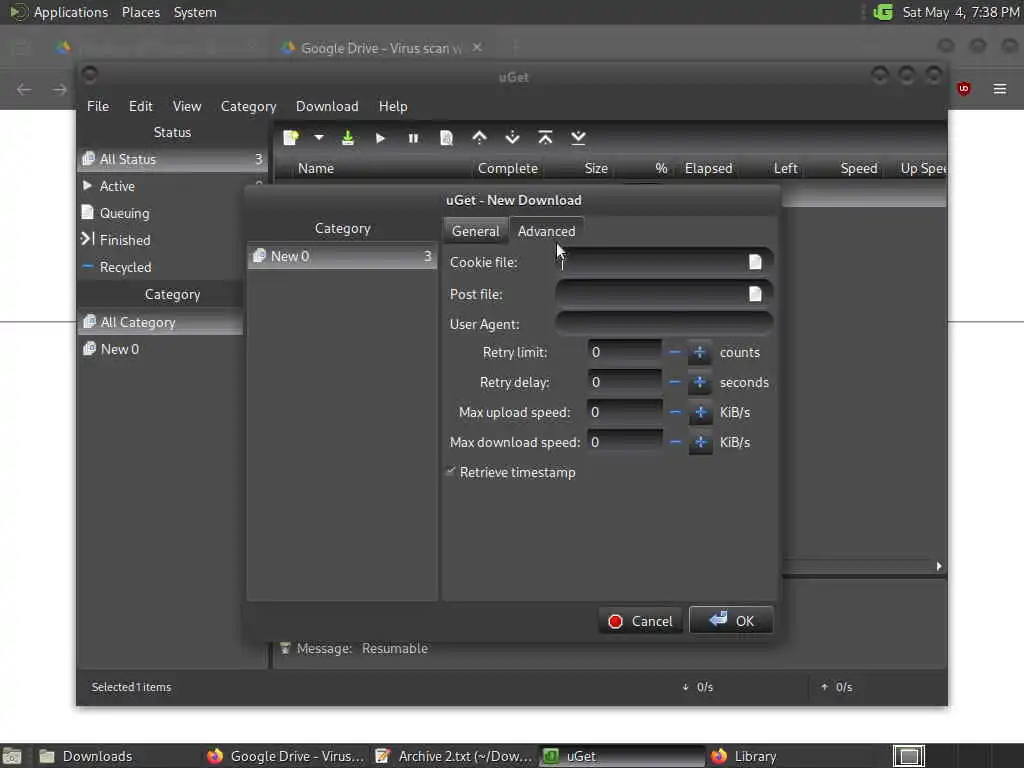This screenshot has height=768, width=1024.
Task: Switch to Archive 2.txt taskbar item
Action: click(455, 756)
